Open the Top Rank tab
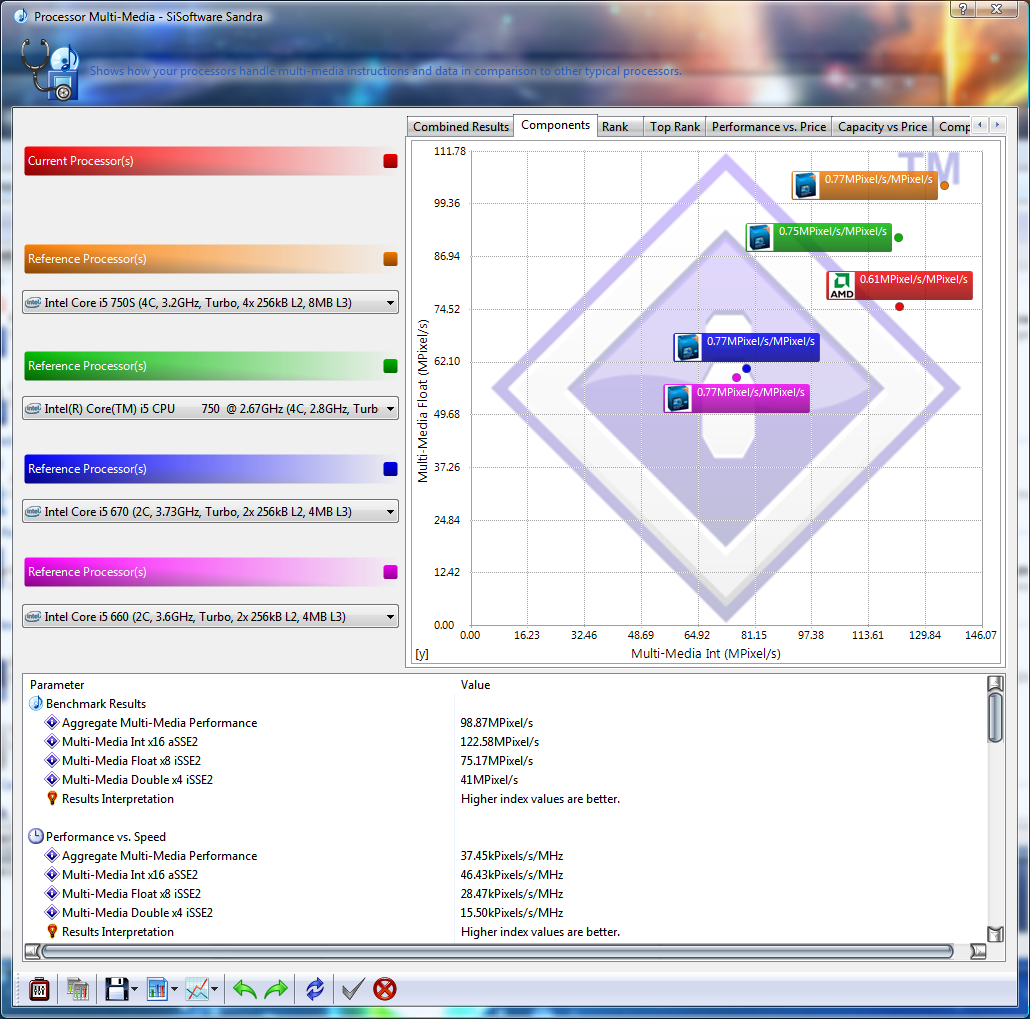Screen dimensions: 1030x1019 click(x=675, y=127)
